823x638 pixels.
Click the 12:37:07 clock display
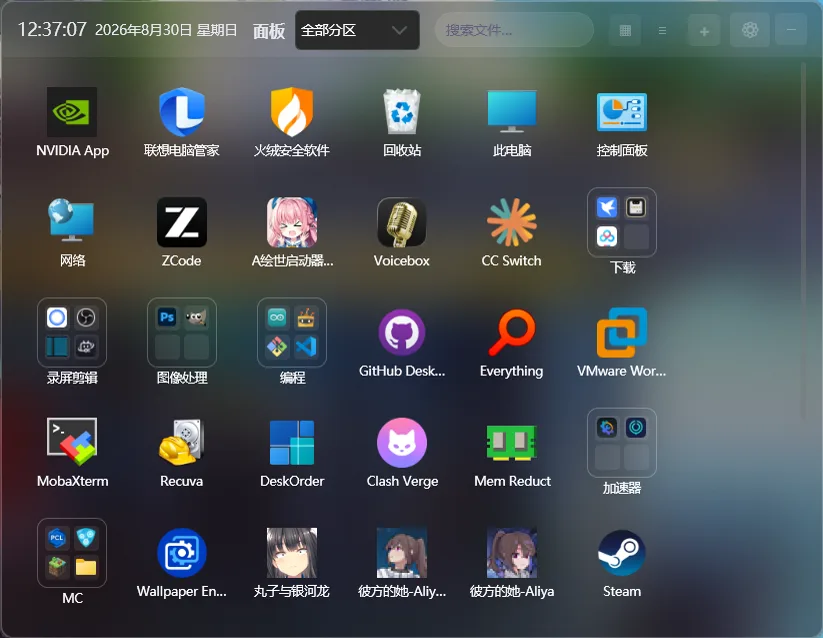click(x=52, y=29)
